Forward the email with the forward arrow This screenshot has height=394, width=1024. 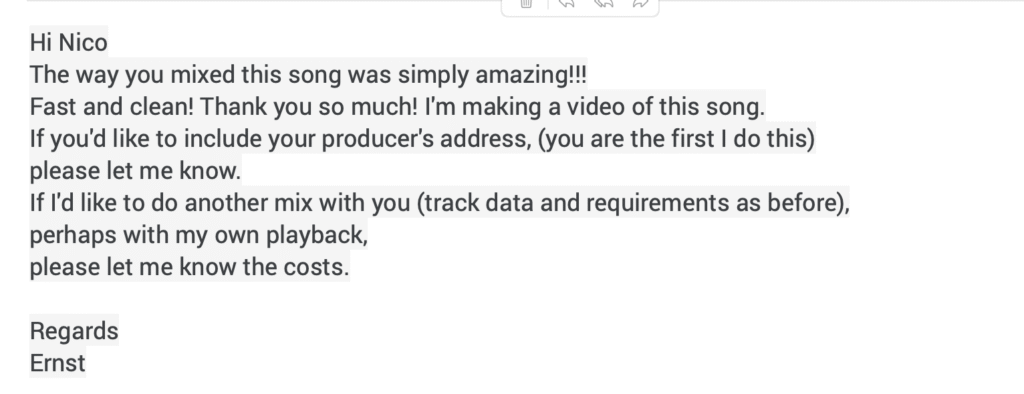click(x=641, y=4)
